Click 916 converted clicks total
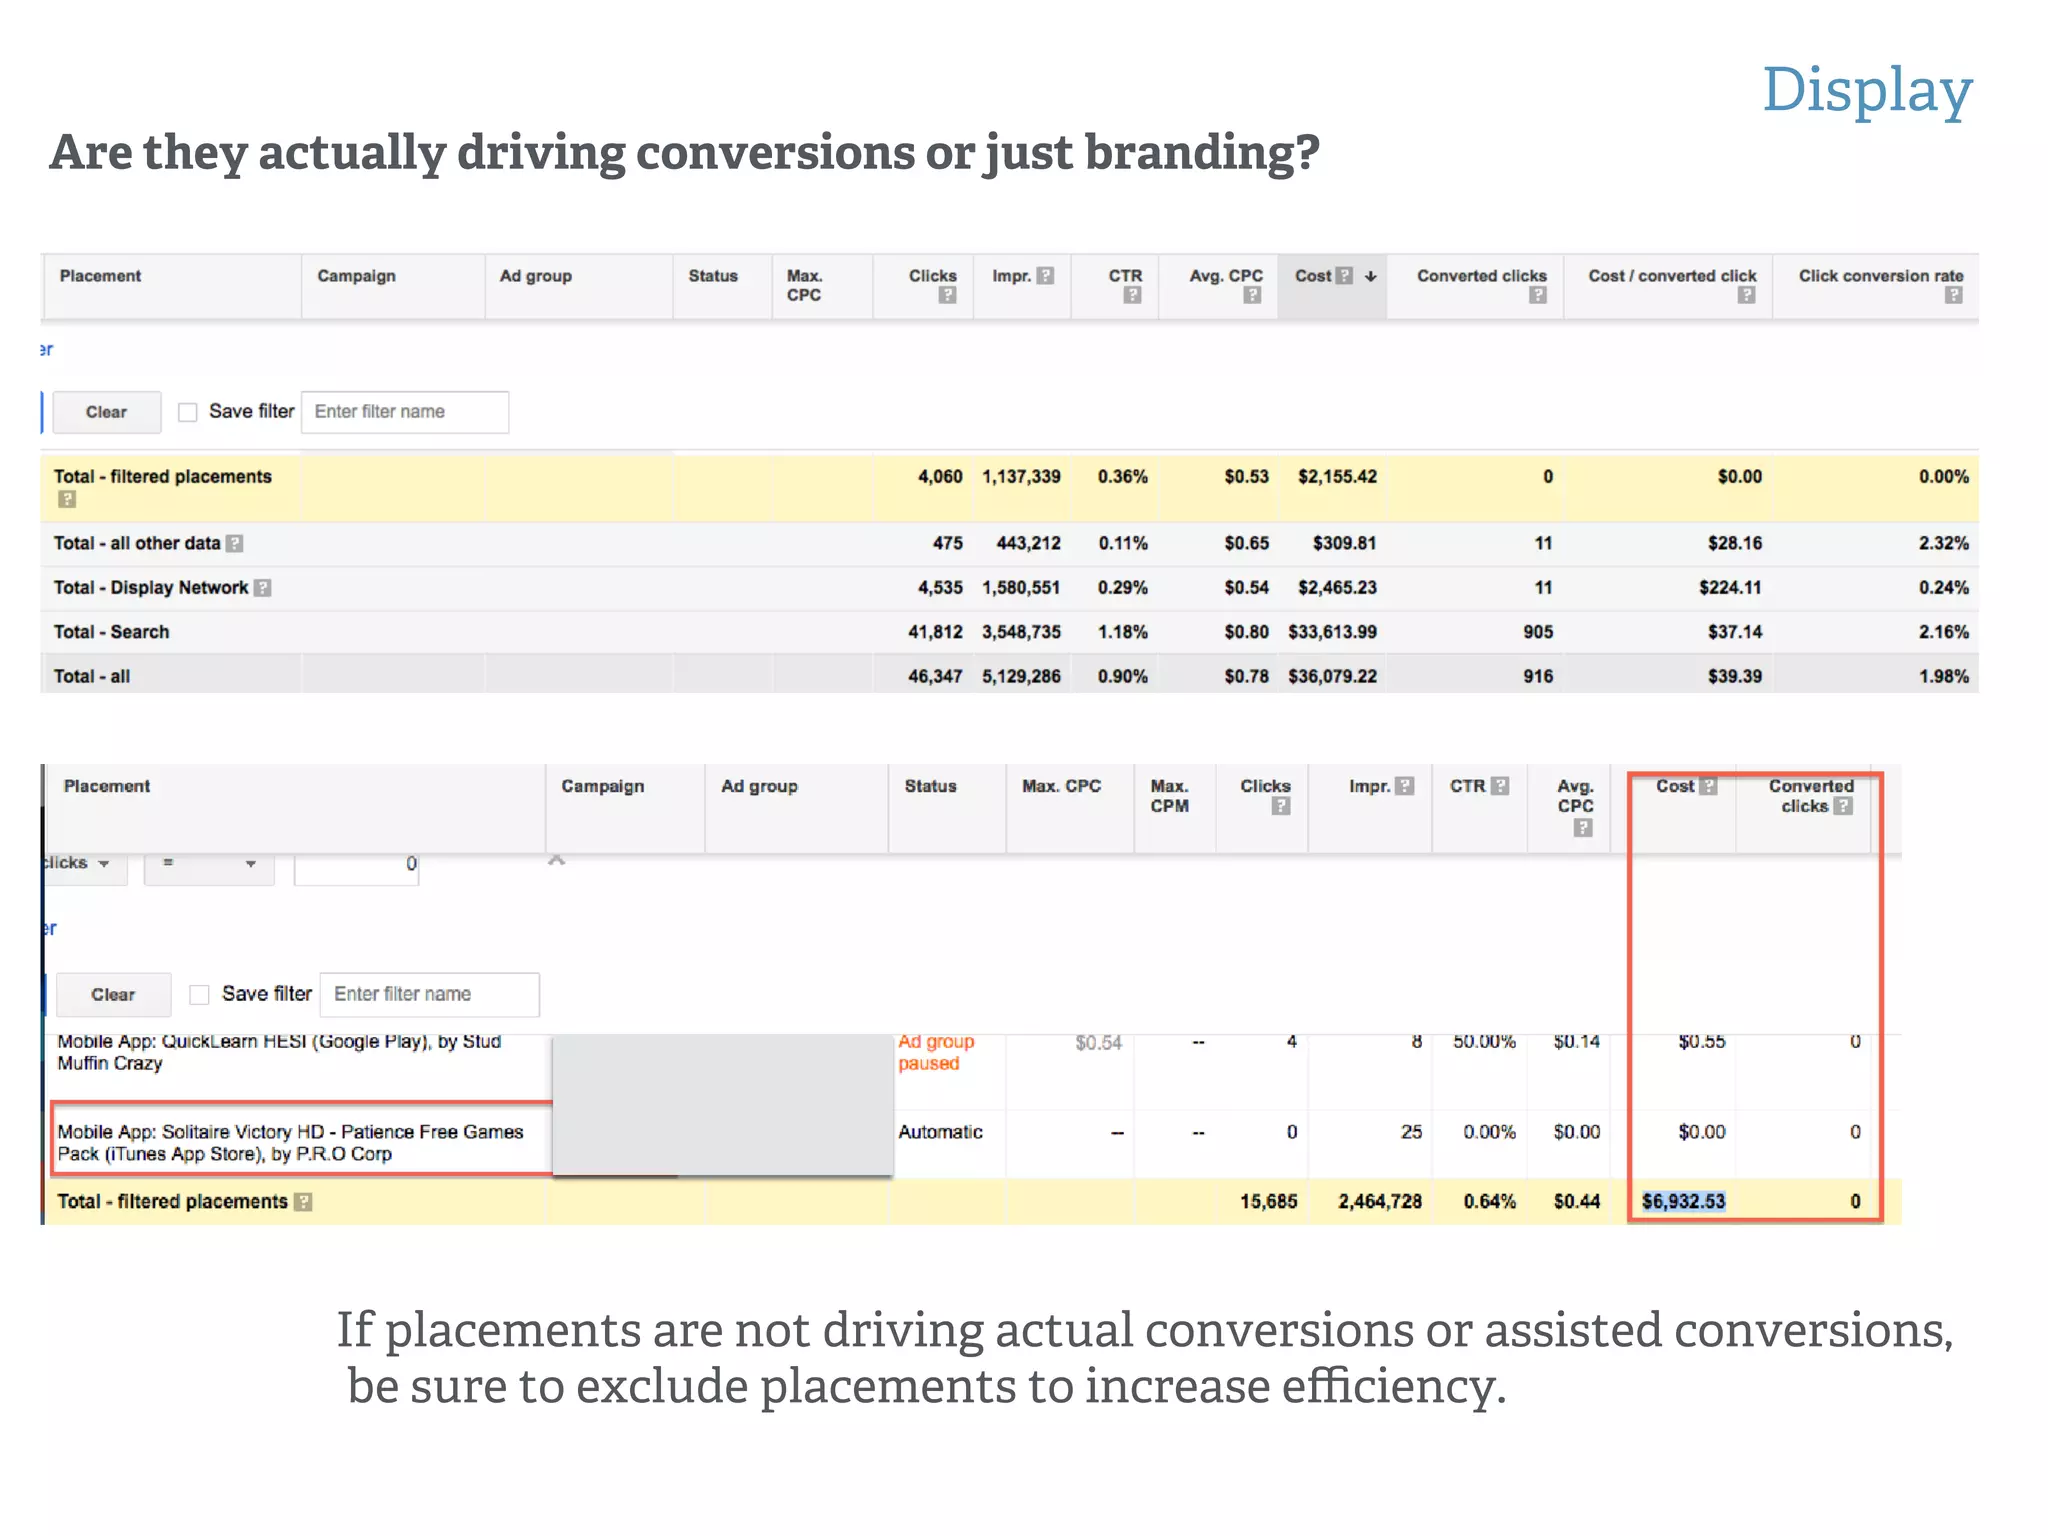This screenshot has width=2048, height=1536. coord(1538,676)
